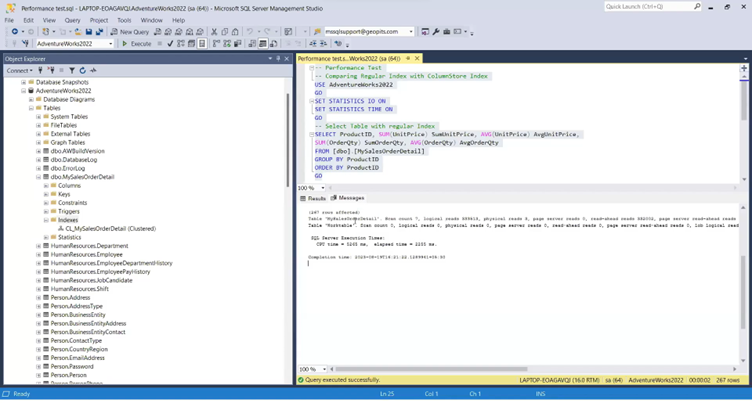This screenshot has height=403, width=752.
Task: Click the Decrease Indent icon
Action: tap(313, 44)
